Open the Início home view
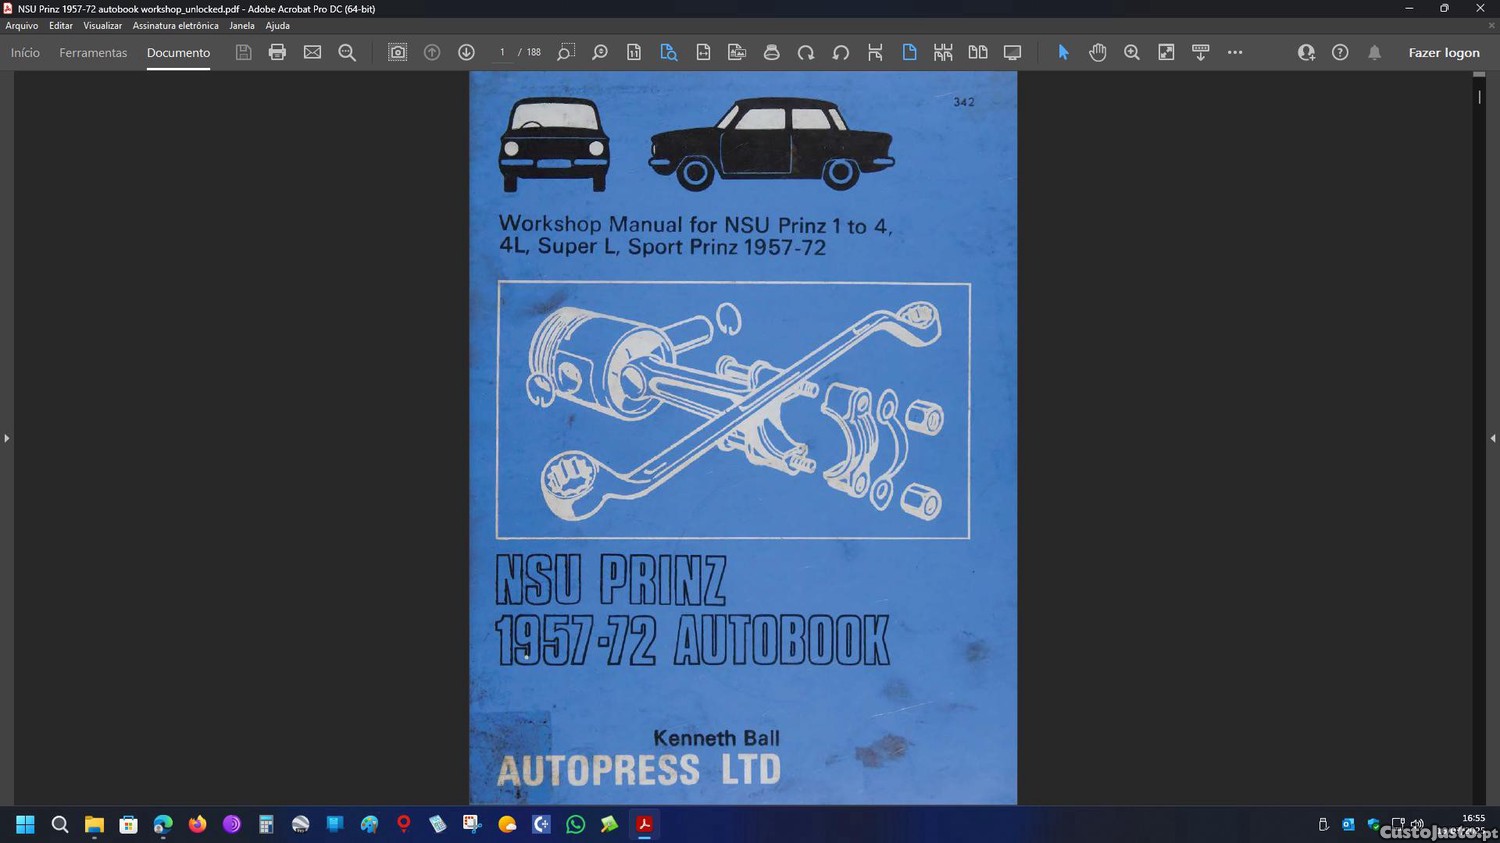This screenshot has width=1500, height=843. (25, 53)
